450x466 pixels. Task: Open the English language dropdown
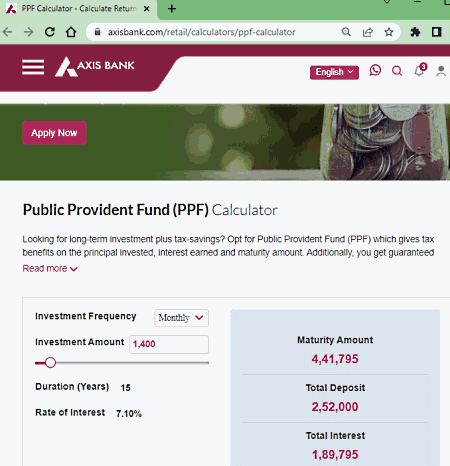(x=334, y=72)
